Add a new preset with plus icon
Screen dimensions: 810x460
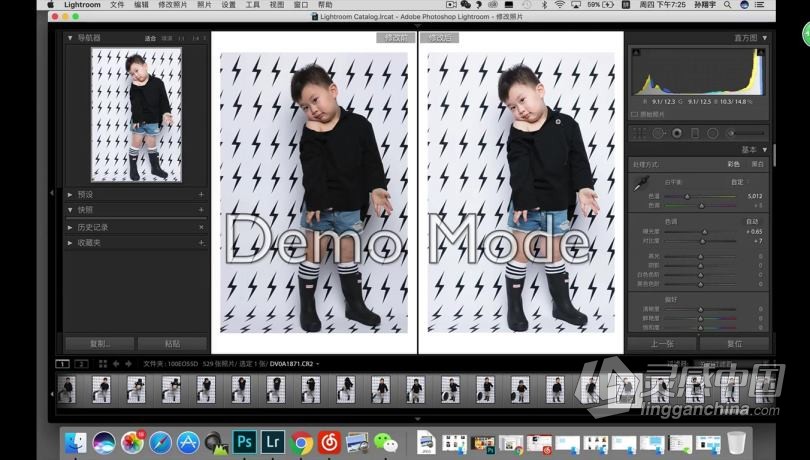(201, 195)
